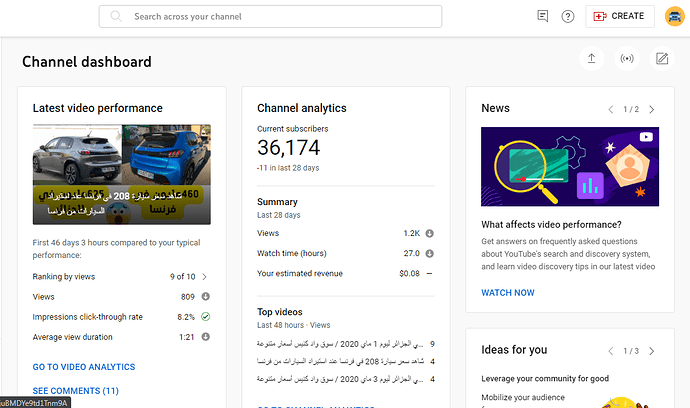Open the News illustration image
This screenshot has width=690, height=408.
[x=570, y=166]
